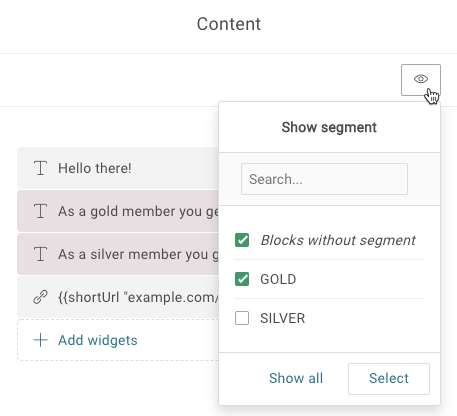Click the SILVER label text
The width and height of the screenshot is (457, 416).
click(x=283, y=318)
